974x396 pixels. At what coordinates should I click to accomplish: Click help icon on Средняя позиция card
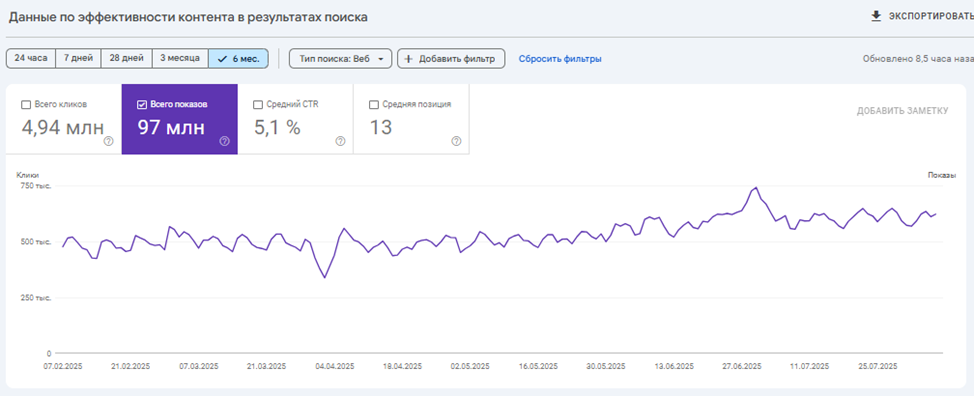pos(457,142)
